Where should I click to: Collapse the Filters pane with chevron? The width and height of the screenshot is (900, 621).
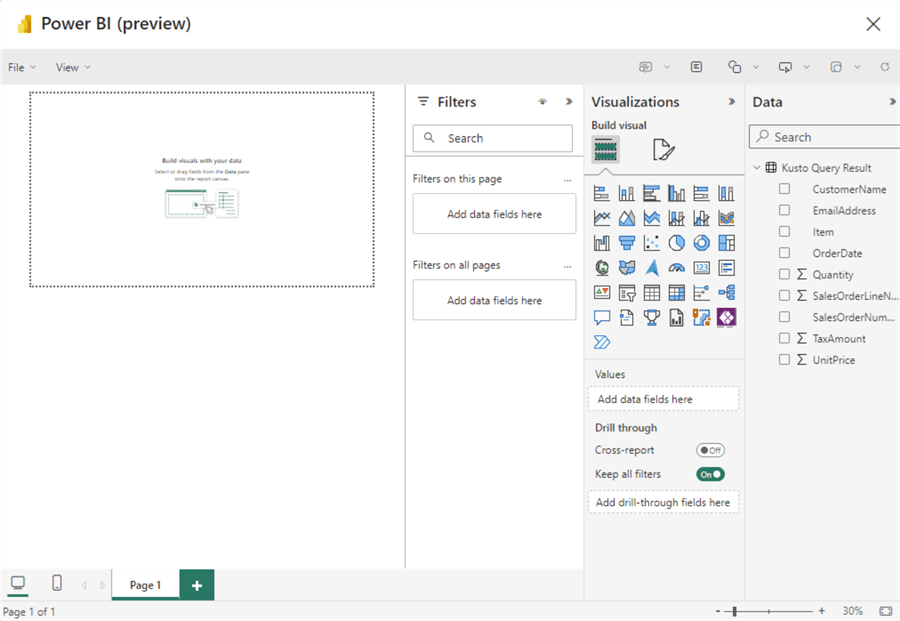click(569, 102)
